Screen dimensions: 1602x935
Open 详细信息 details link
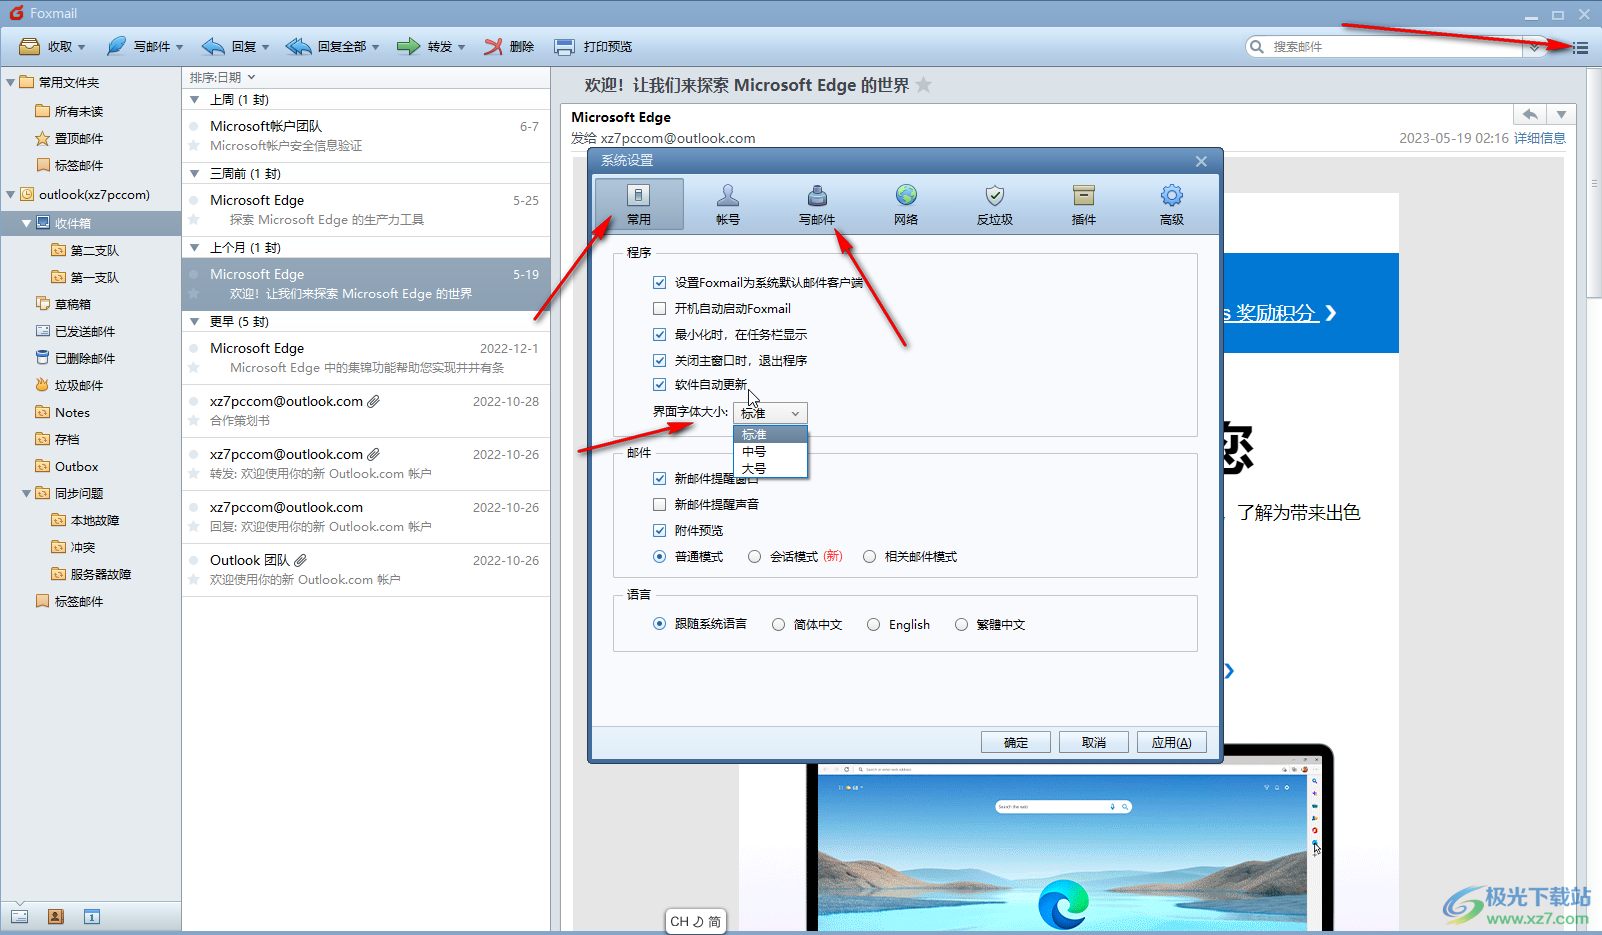coord(1540,138)
